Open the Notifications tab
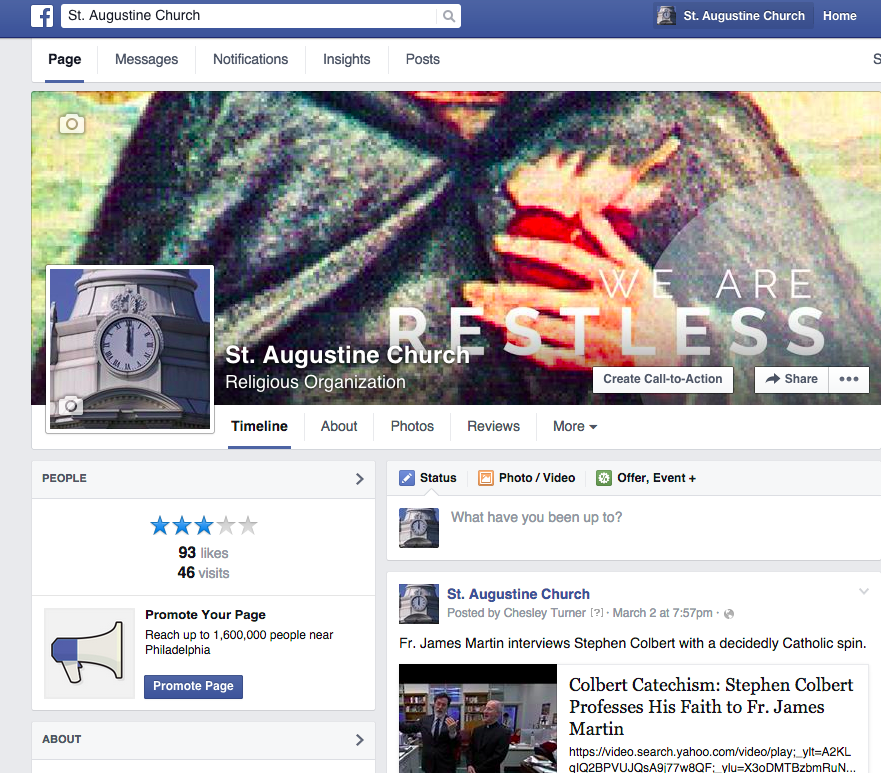881x773 pixels. tap(251, 60)
